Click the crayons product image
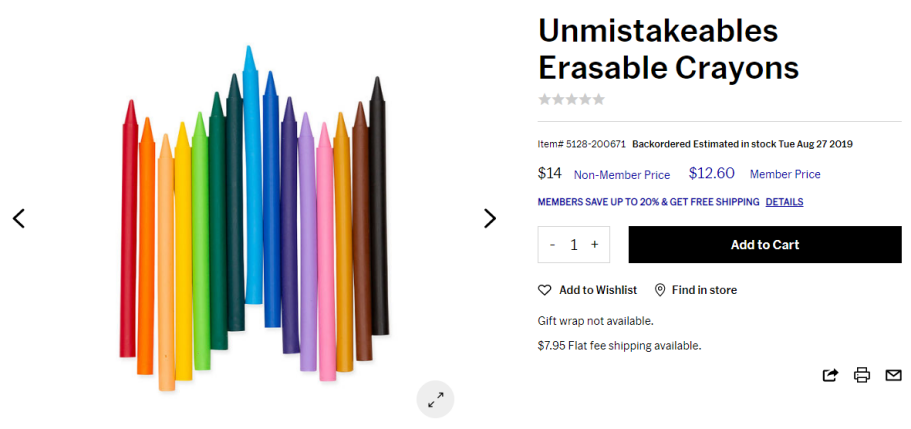 [254, 215]
